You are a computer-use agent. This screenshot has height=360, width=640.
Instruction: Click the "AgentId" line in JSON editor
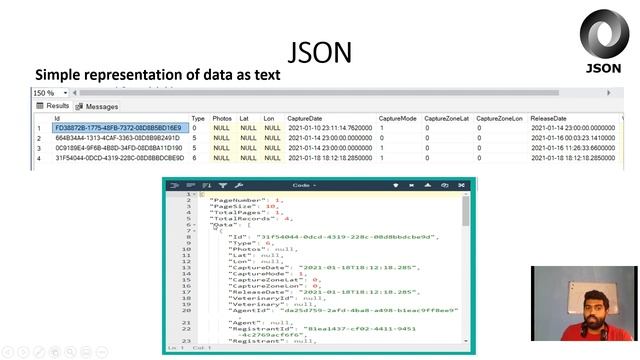343,311
